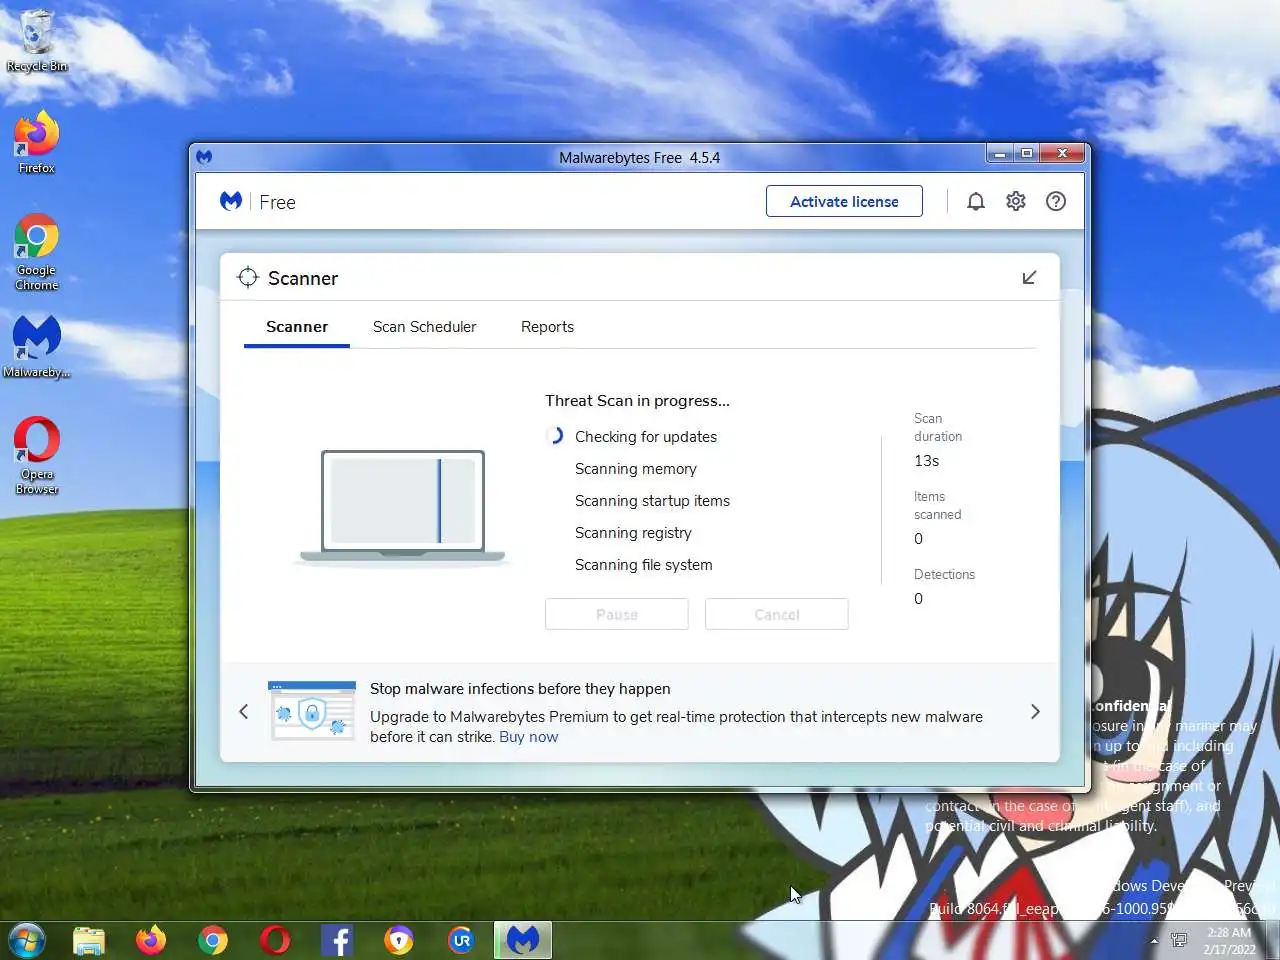This screenshot has height=960, width=1280.
Task: Launch Chrome from the taskbar
Action: pyautogui.click(x=213, y=940)
